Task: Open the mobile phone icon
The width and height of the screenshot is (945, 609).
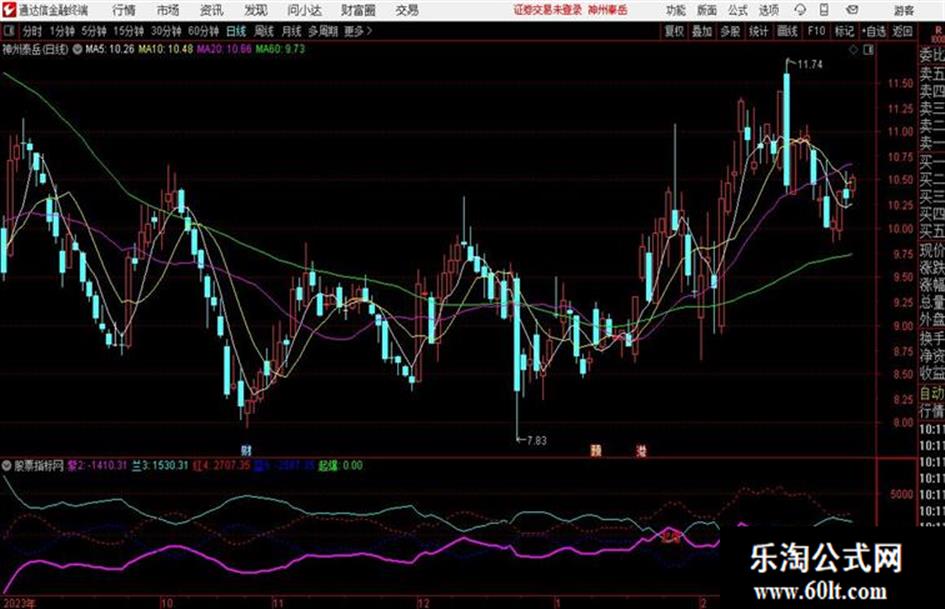Action: [x=824, y=10]
